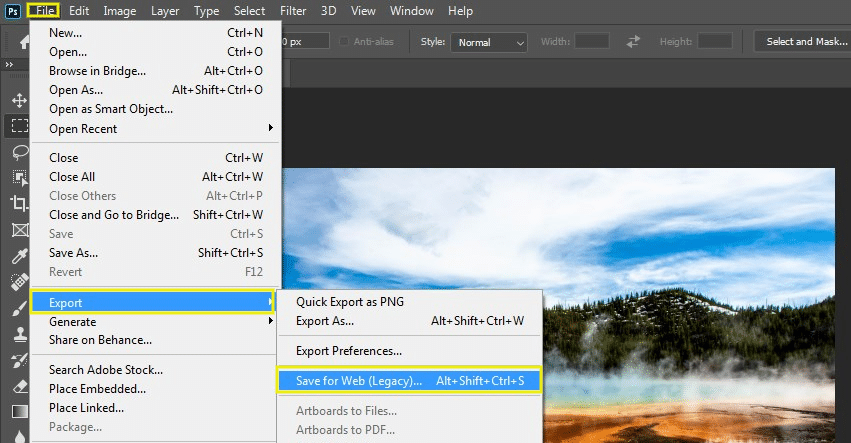Select the Lasso tool
This screenshot has height=443, width=851.
[x=20, y=152]
